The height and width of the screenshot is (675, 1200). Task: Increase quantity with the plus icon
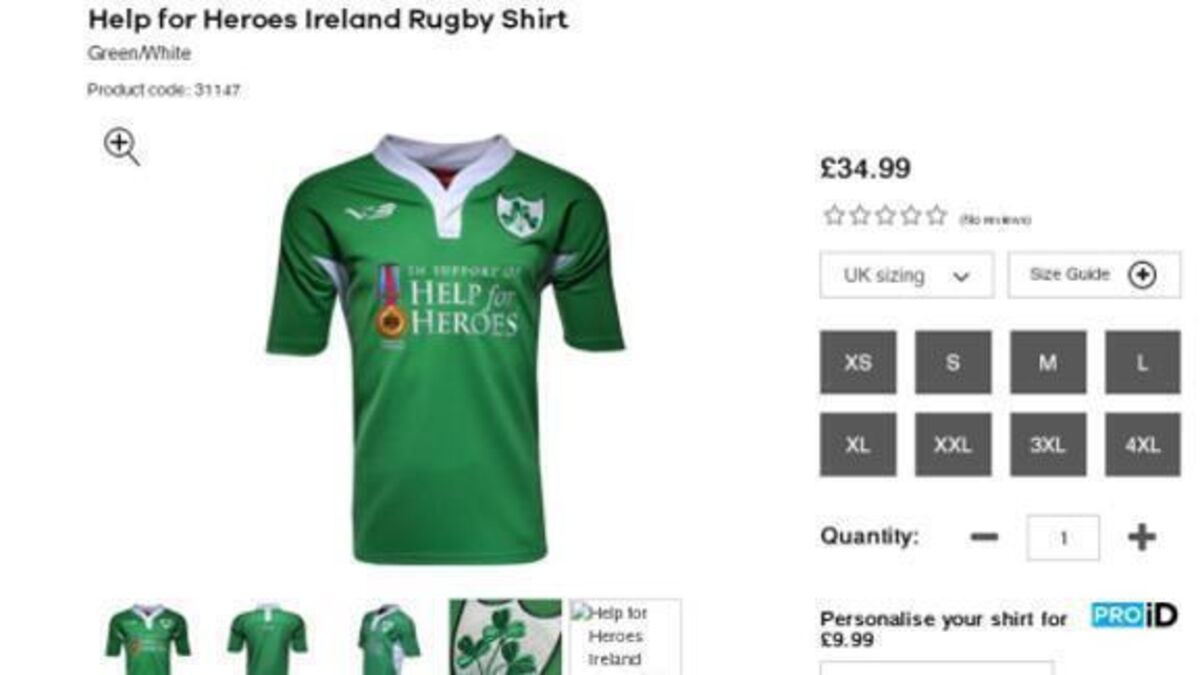click(x=1142, y=537)
